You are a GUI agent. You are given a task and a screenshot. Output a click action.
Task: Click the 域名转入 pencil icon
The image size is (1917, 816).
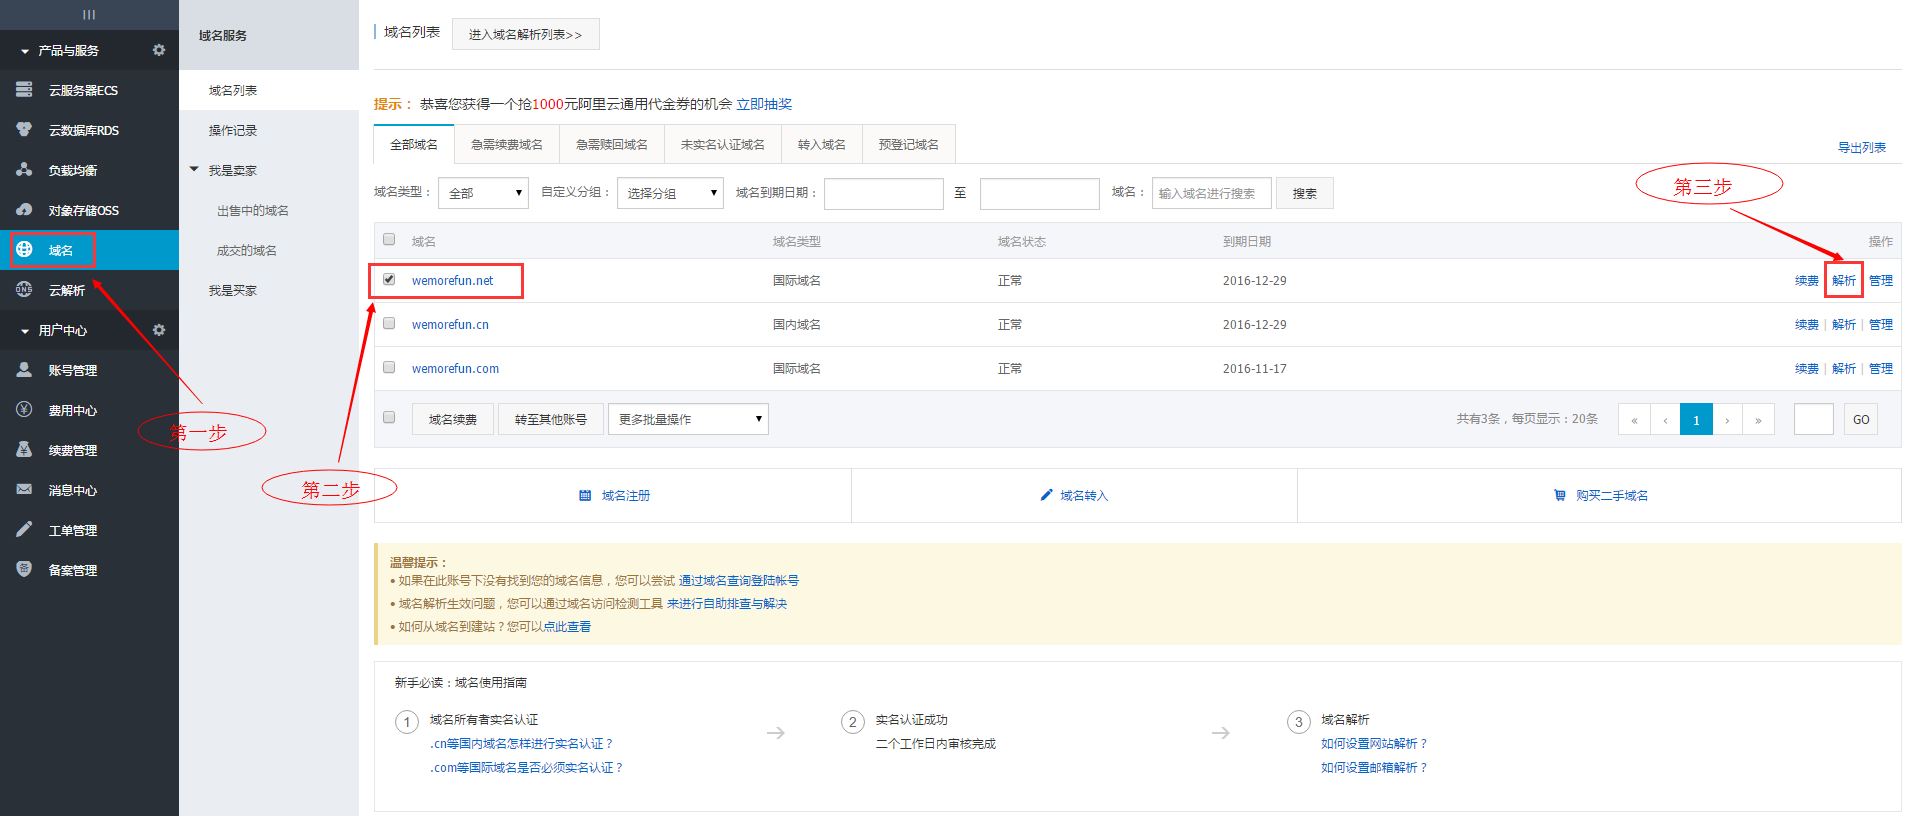coord(1046,495)
